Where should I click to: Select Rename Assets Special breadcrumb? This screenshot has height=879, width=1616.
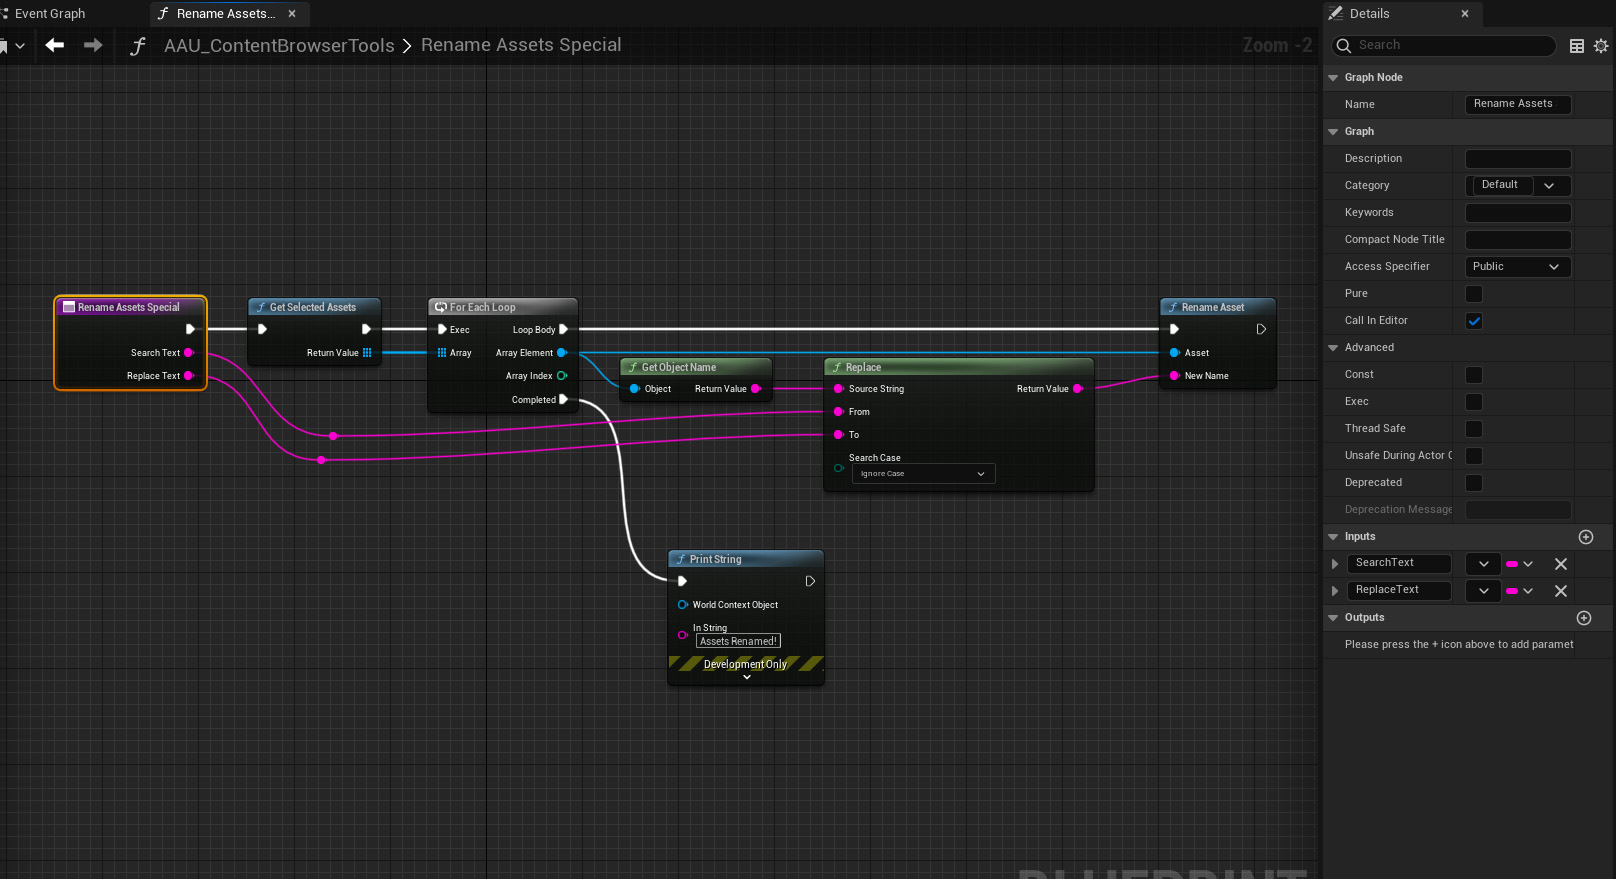(x=521, y=45)
